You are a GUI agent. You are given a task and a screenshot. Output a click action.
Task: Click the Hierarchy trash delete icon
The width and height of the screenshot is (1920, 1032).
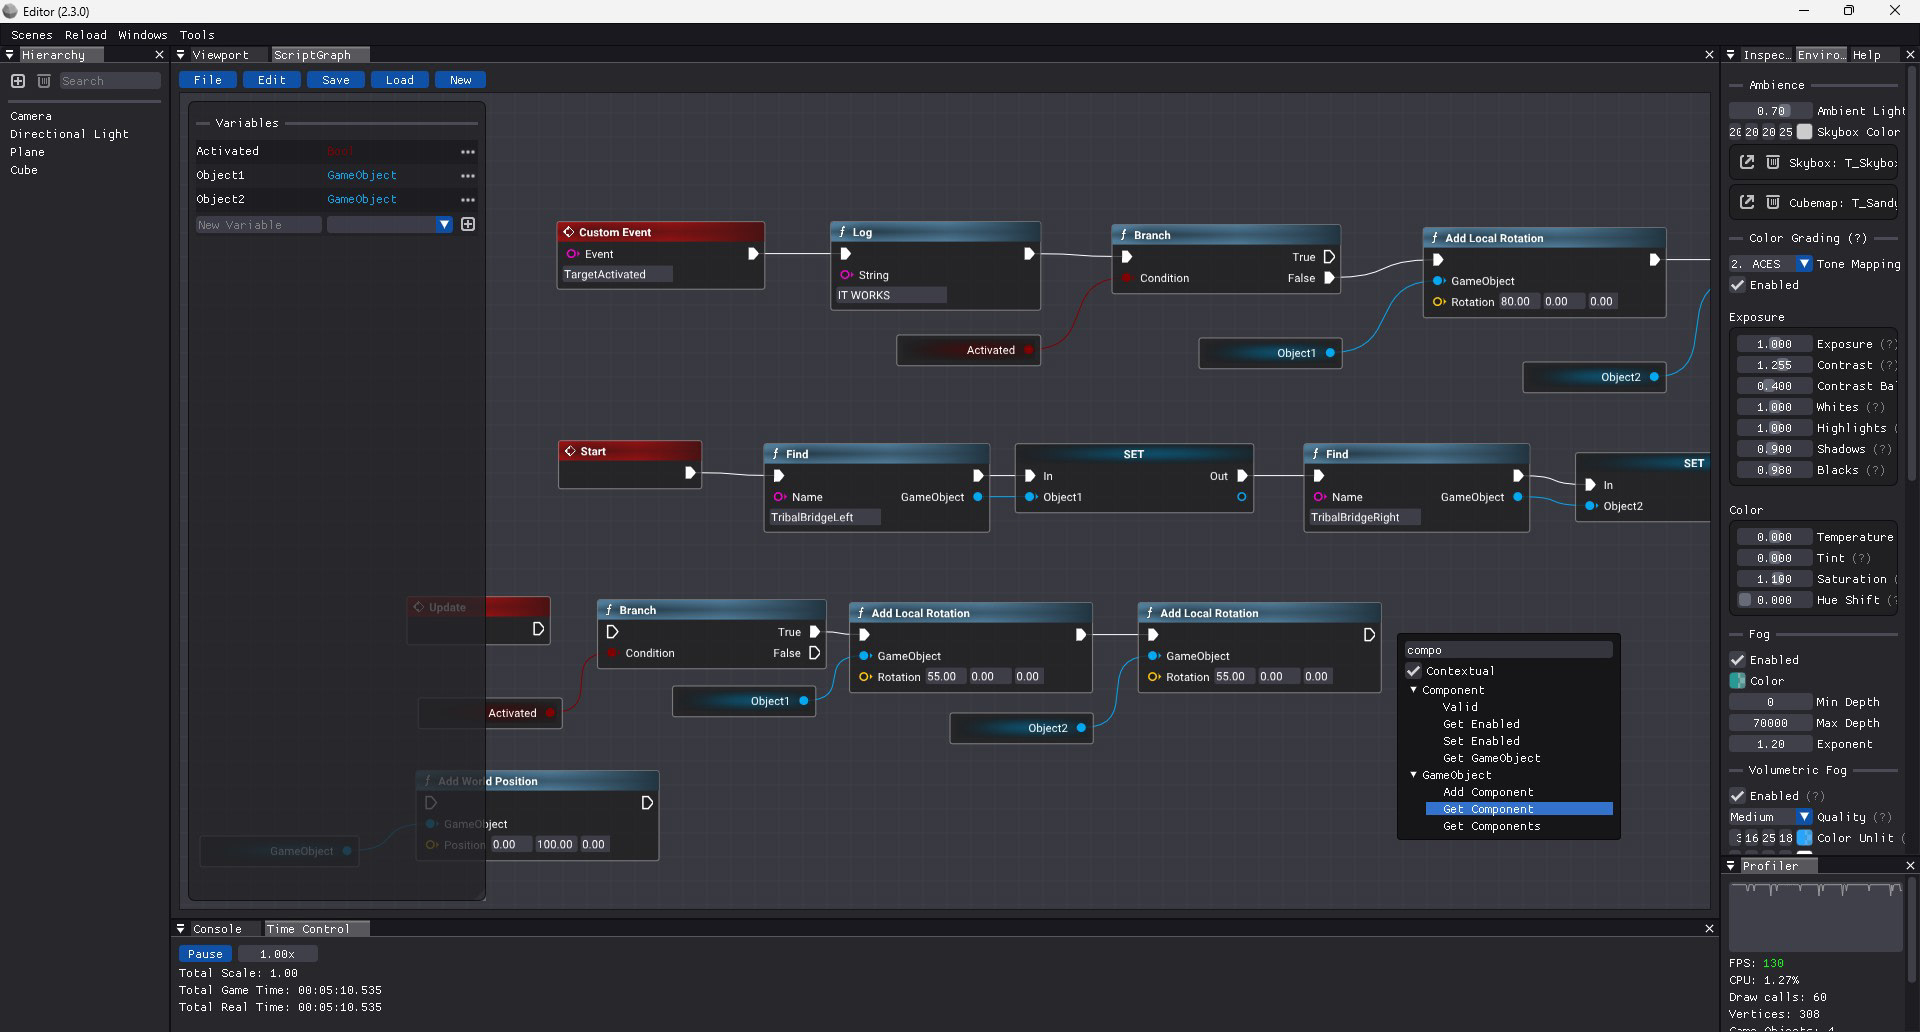tap(44, 81)
